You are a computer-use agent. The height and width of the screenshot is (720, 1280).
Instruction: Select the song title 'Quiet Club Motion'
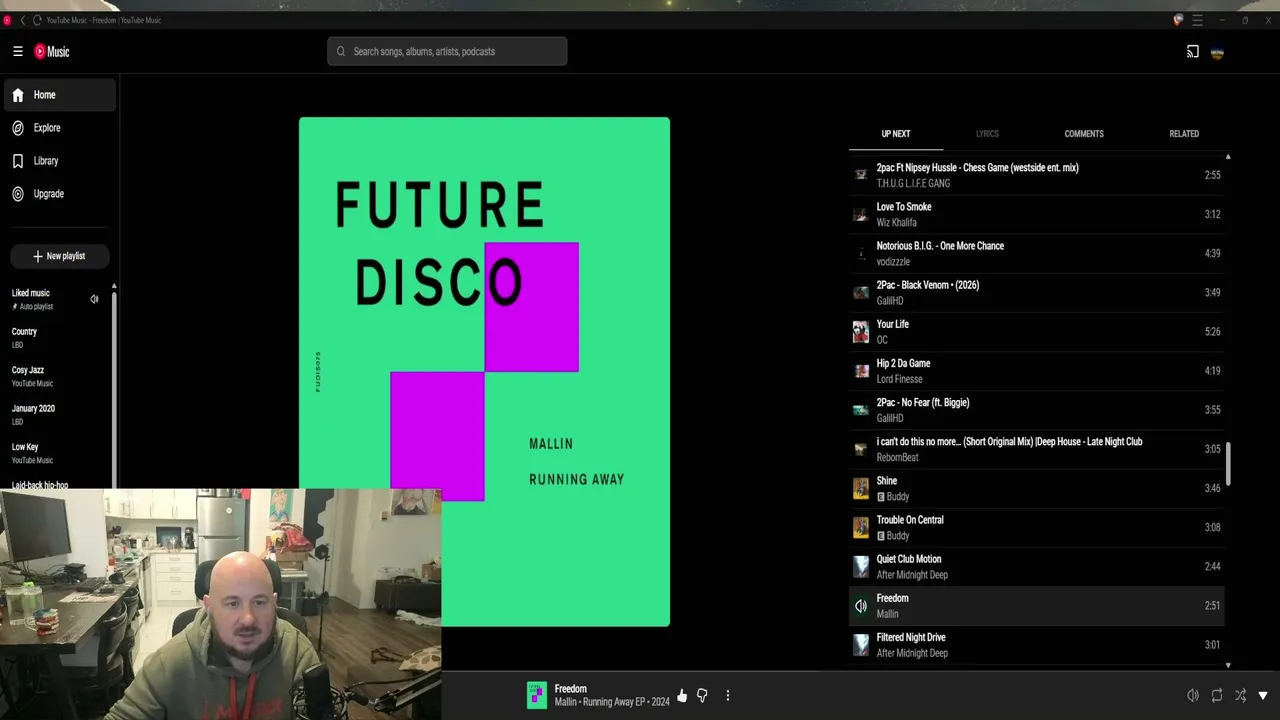point(909,559)
